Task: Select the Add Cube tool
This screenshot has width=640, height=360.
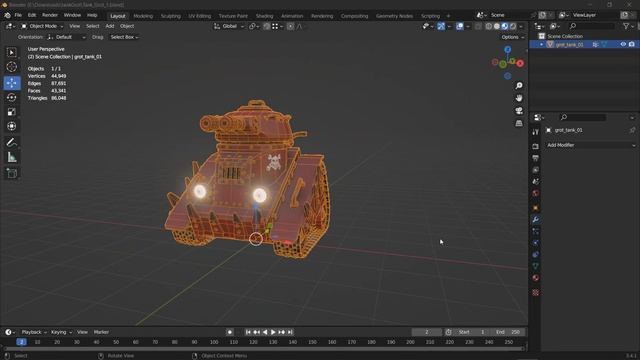Action: [x=11, y=173]
